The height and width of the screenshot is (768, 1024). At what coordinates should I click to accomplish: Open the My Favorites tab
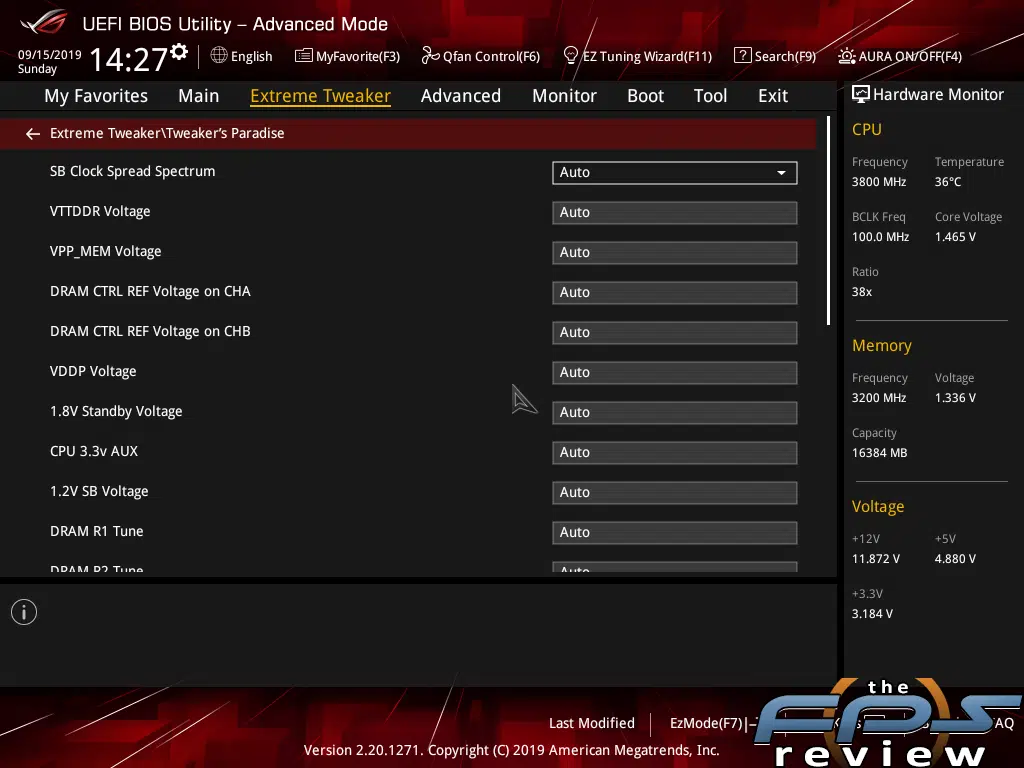pos(96,96)
